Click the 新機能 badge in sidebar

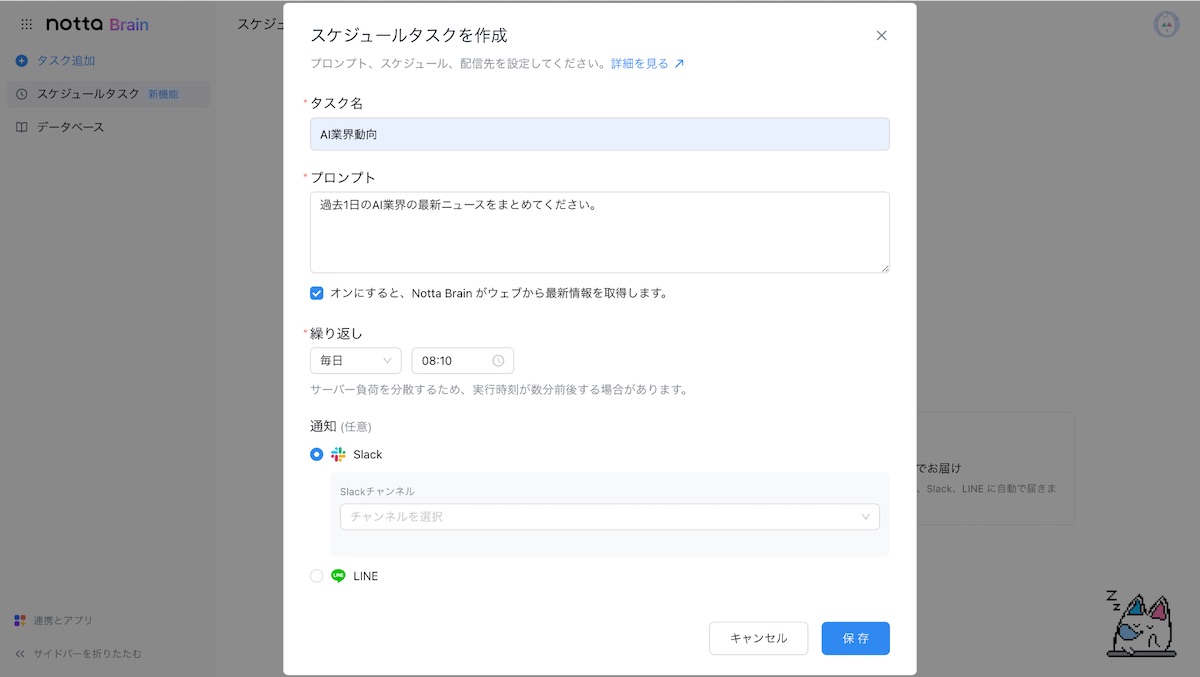point(163,94)
